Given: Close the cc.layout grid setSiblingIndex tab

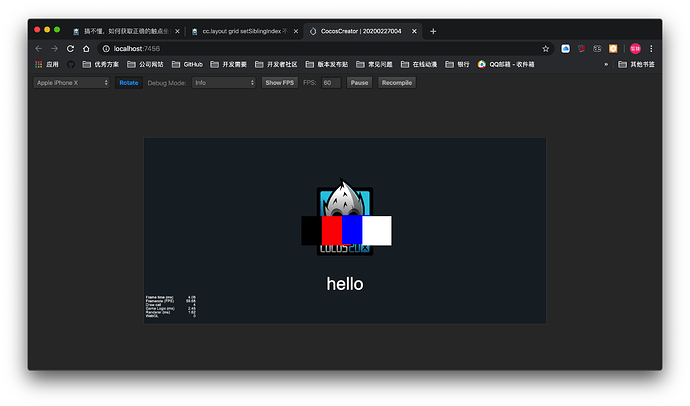Looking at the screenshot, I should 296,31.
